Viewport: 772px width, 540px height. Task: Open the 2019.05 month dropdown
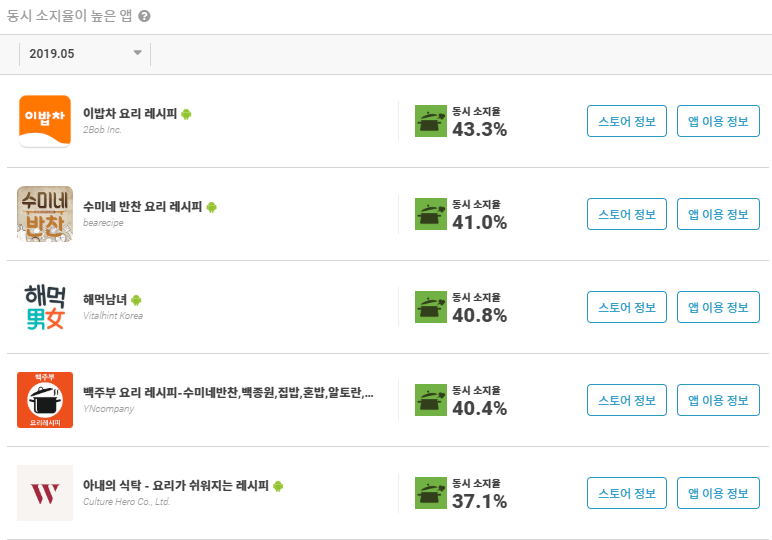[85, 54]
